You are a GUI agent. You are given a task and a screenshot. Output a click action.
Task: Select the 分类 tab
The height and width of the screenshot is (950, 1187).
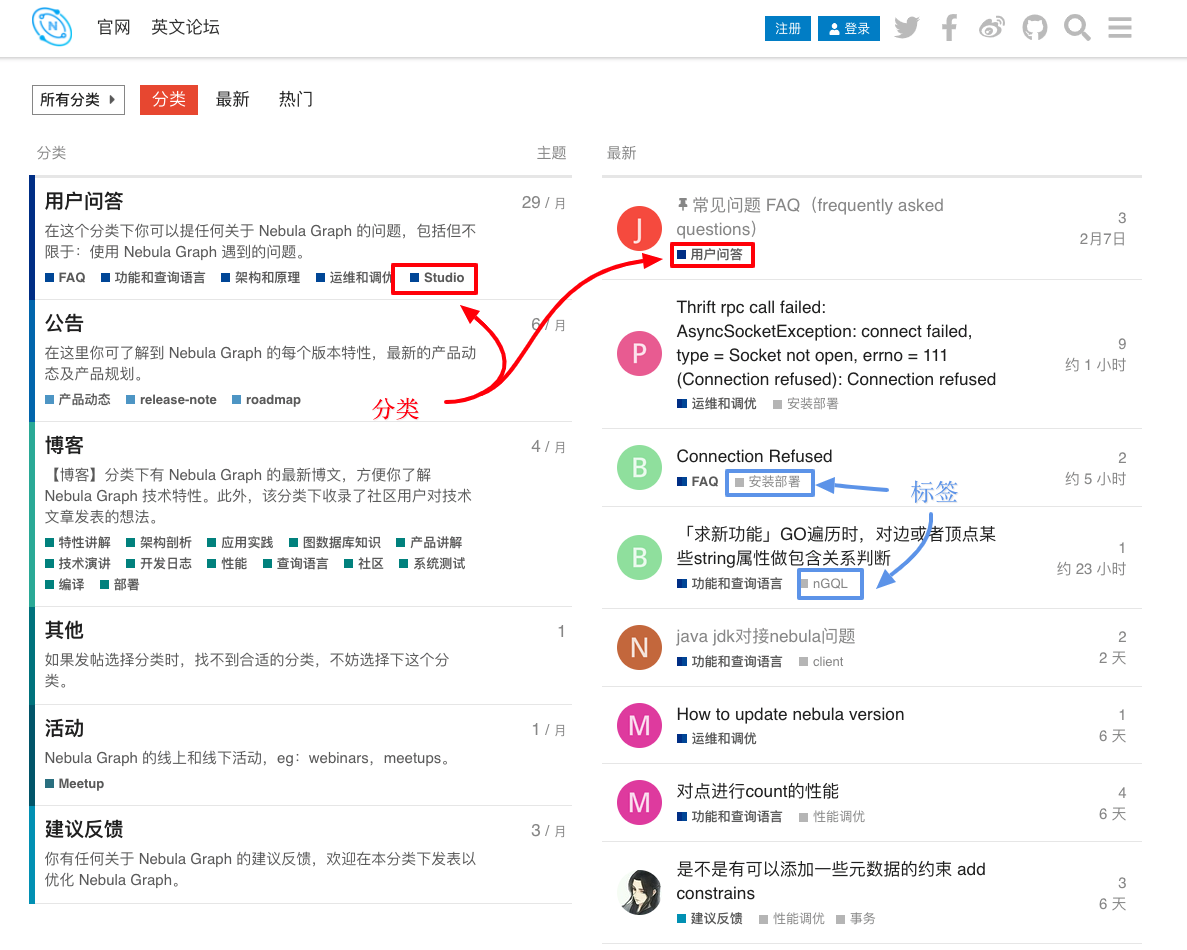tap(169, 99)
